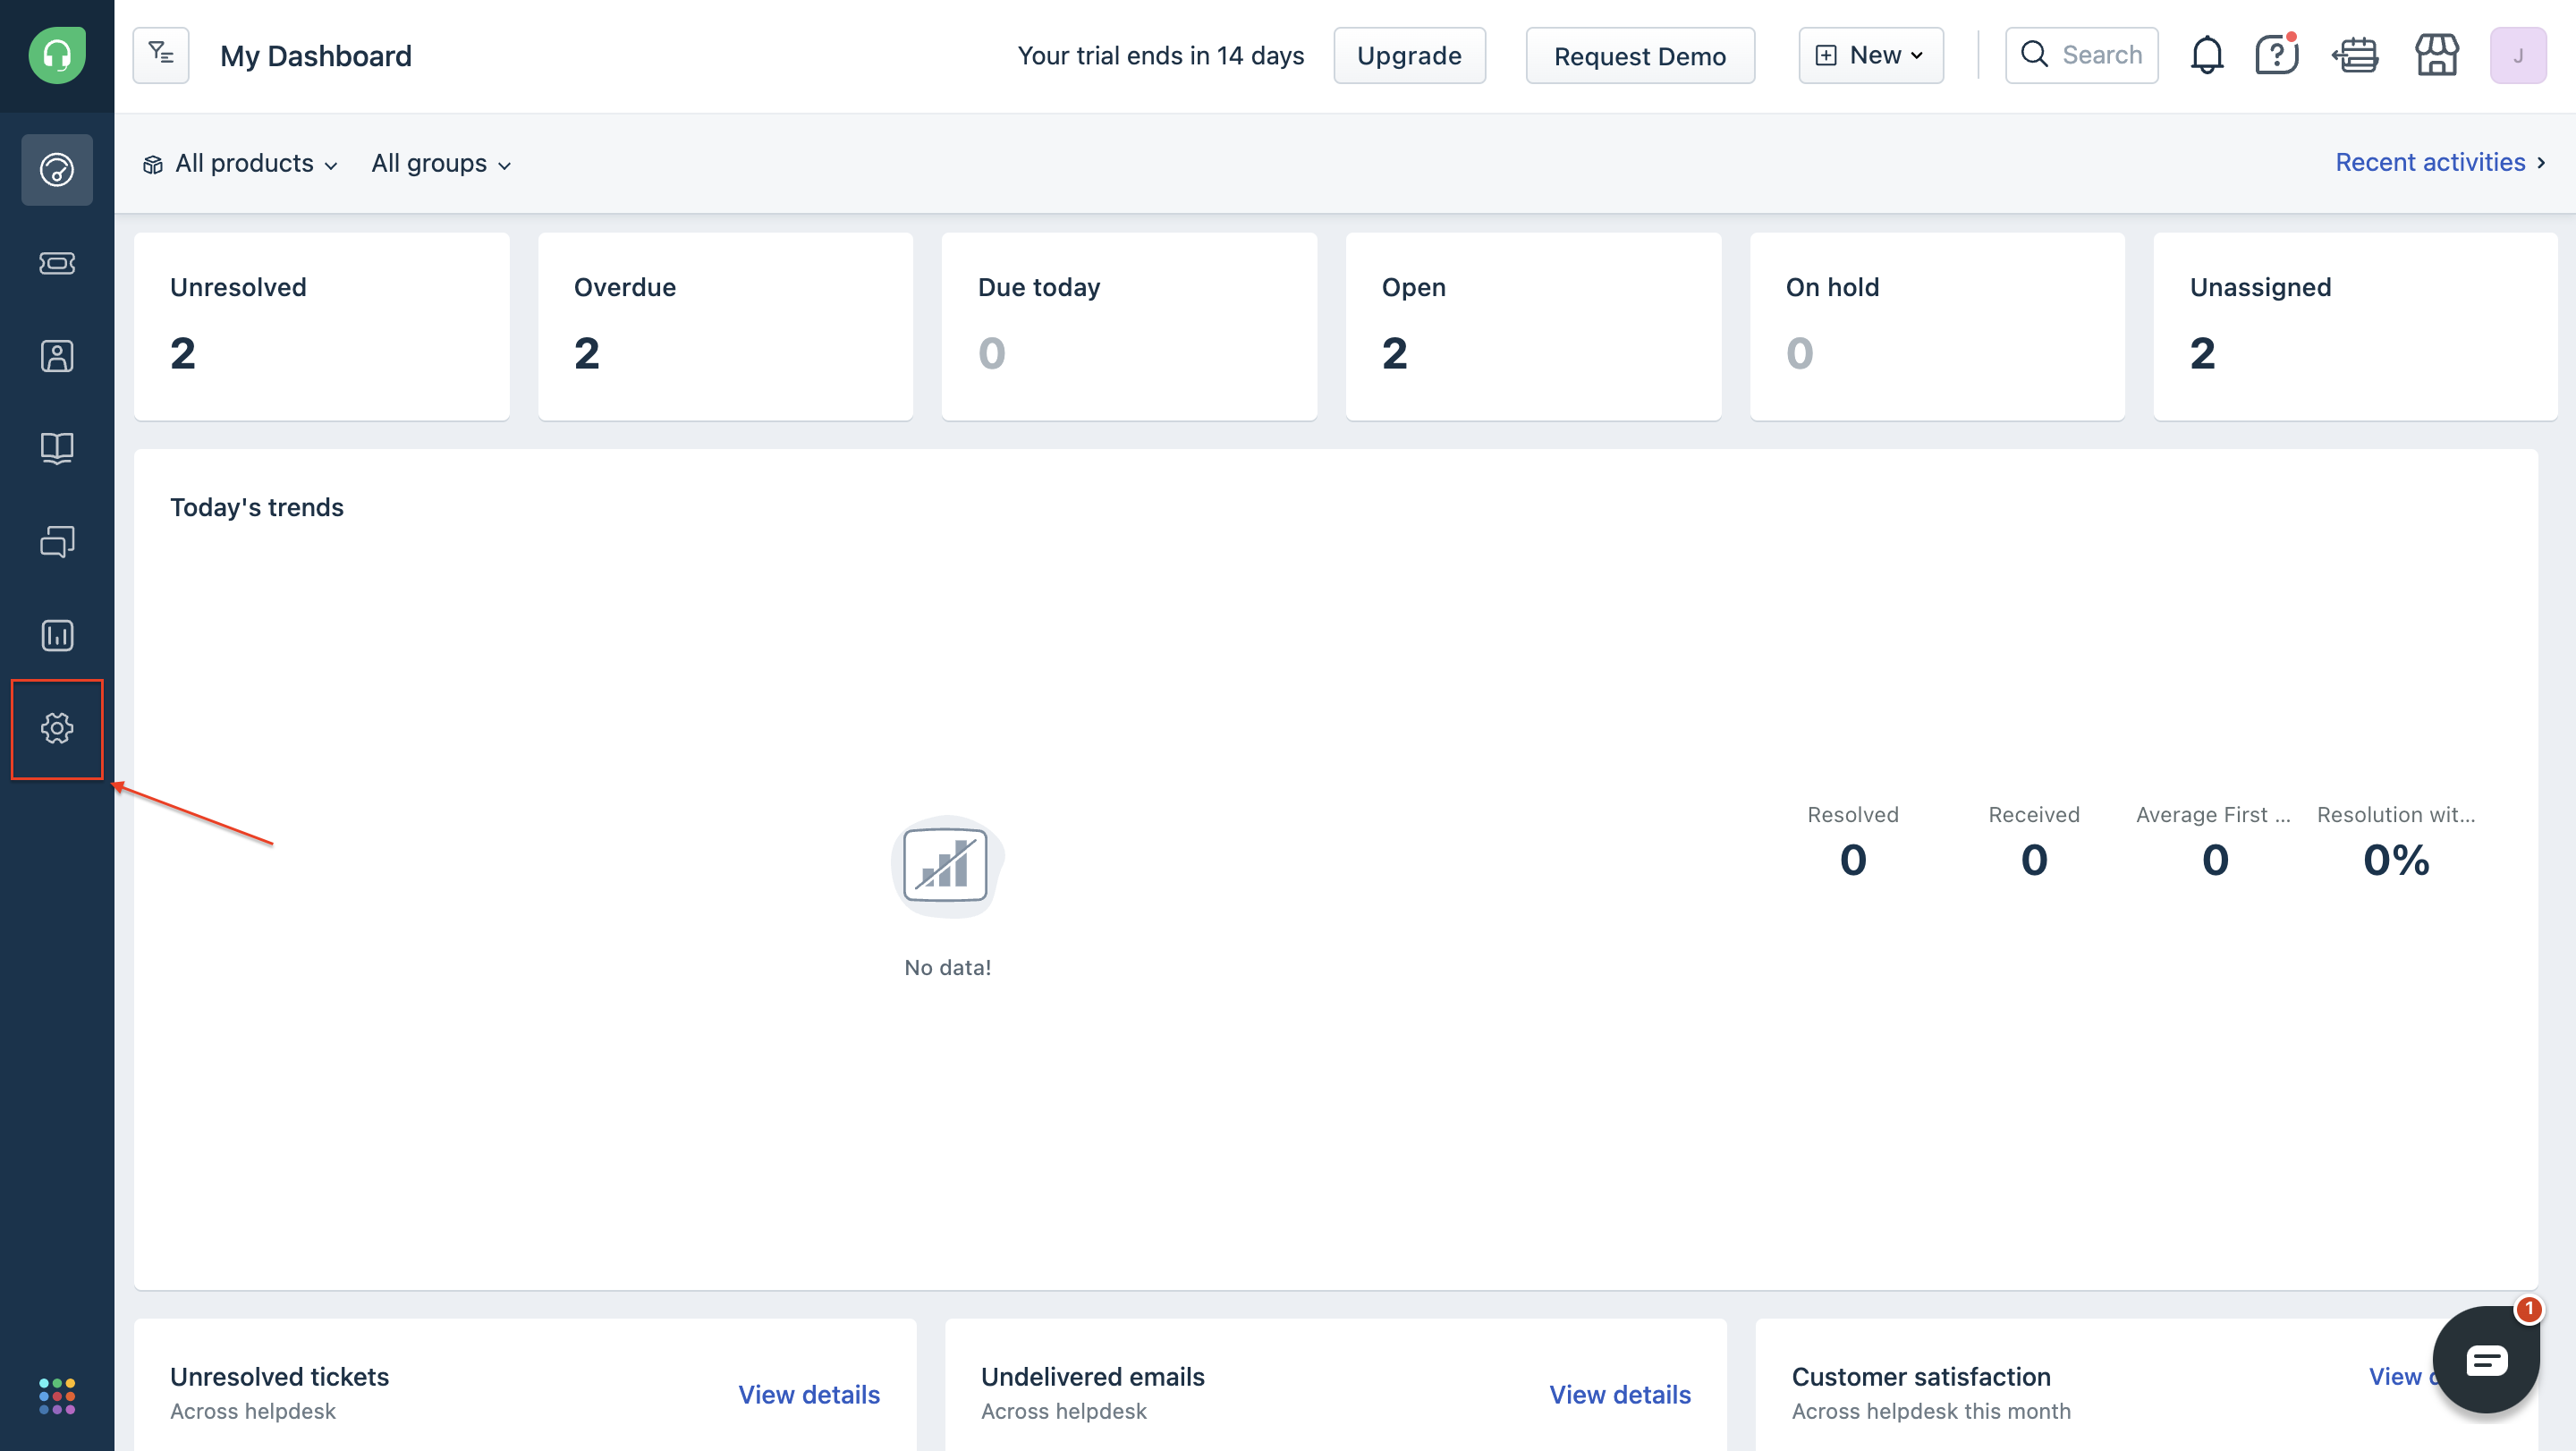Viewport: 2576px width, 1451px height.
Task: Open the Marketplace store icon
Action: 2436,55
